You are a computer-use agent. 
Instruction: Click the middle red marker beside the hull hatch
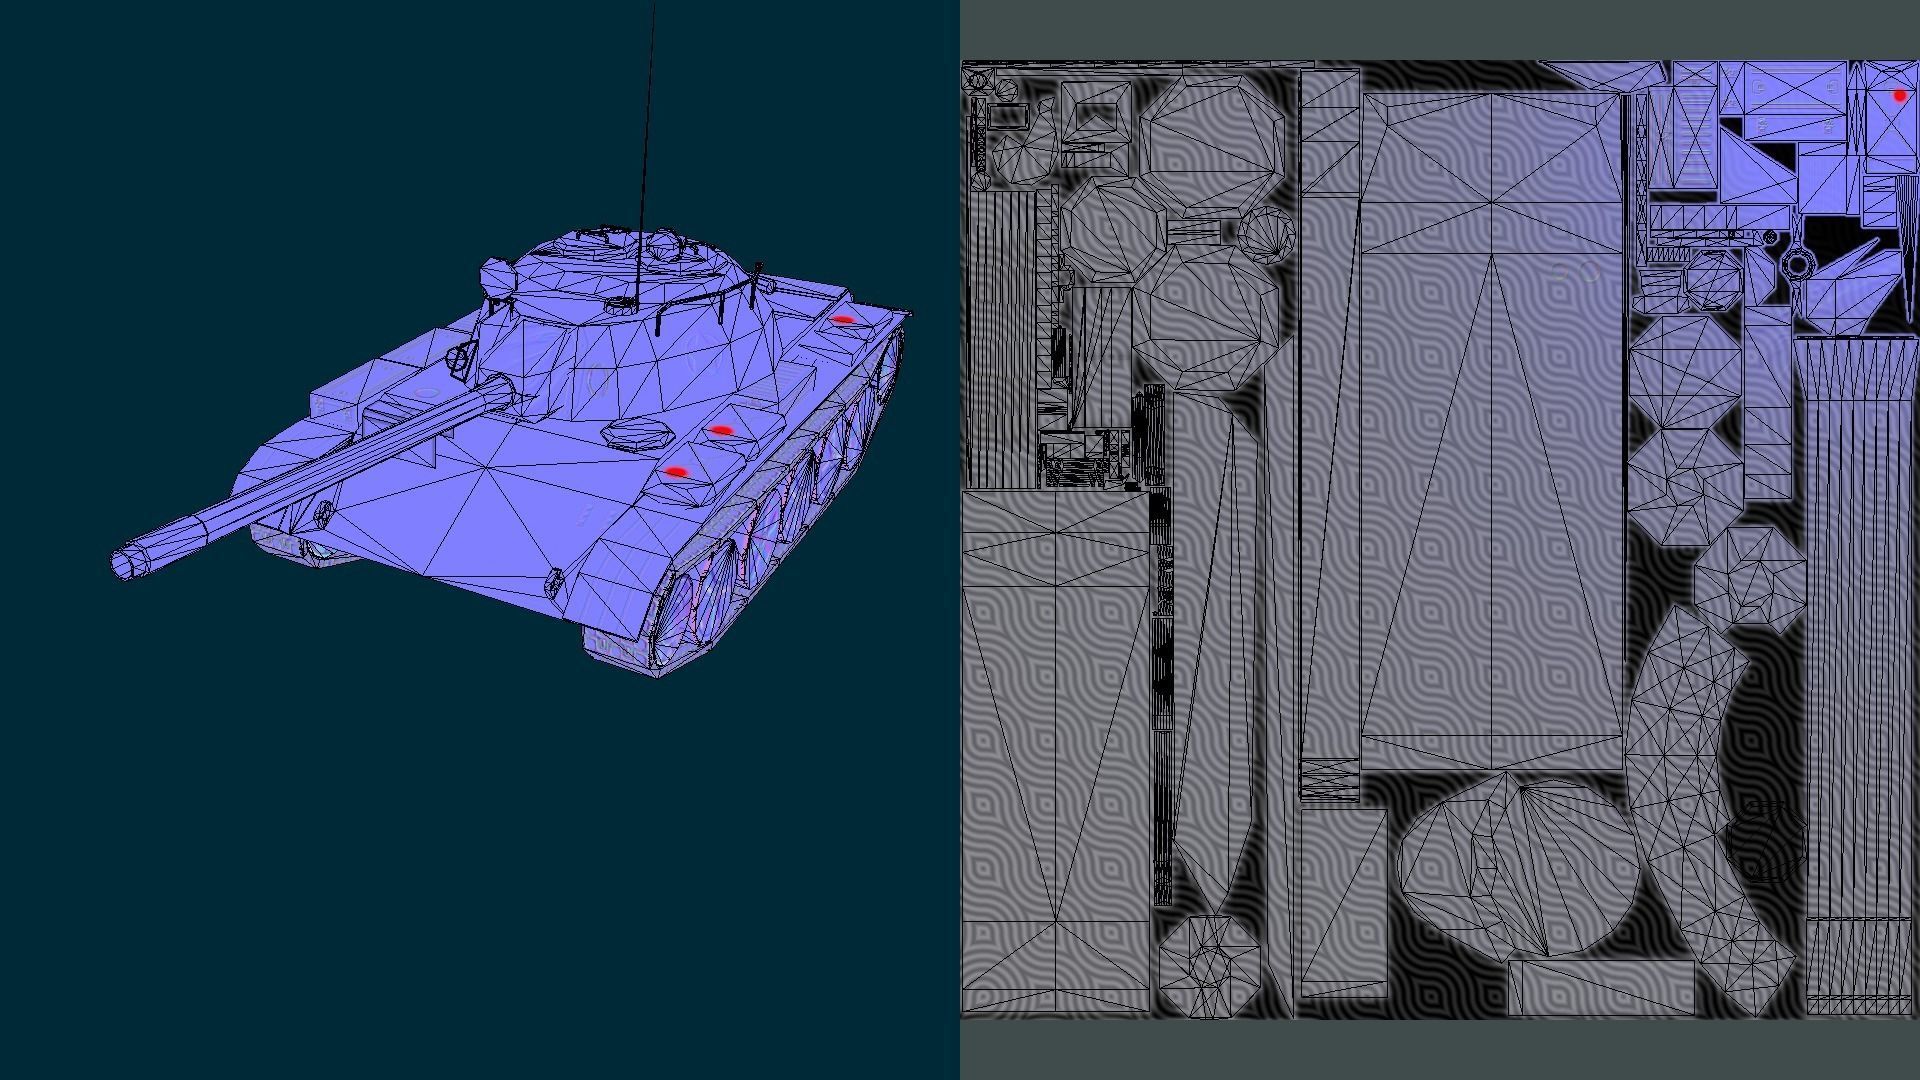pyautogui.click(x=721, y=431)
